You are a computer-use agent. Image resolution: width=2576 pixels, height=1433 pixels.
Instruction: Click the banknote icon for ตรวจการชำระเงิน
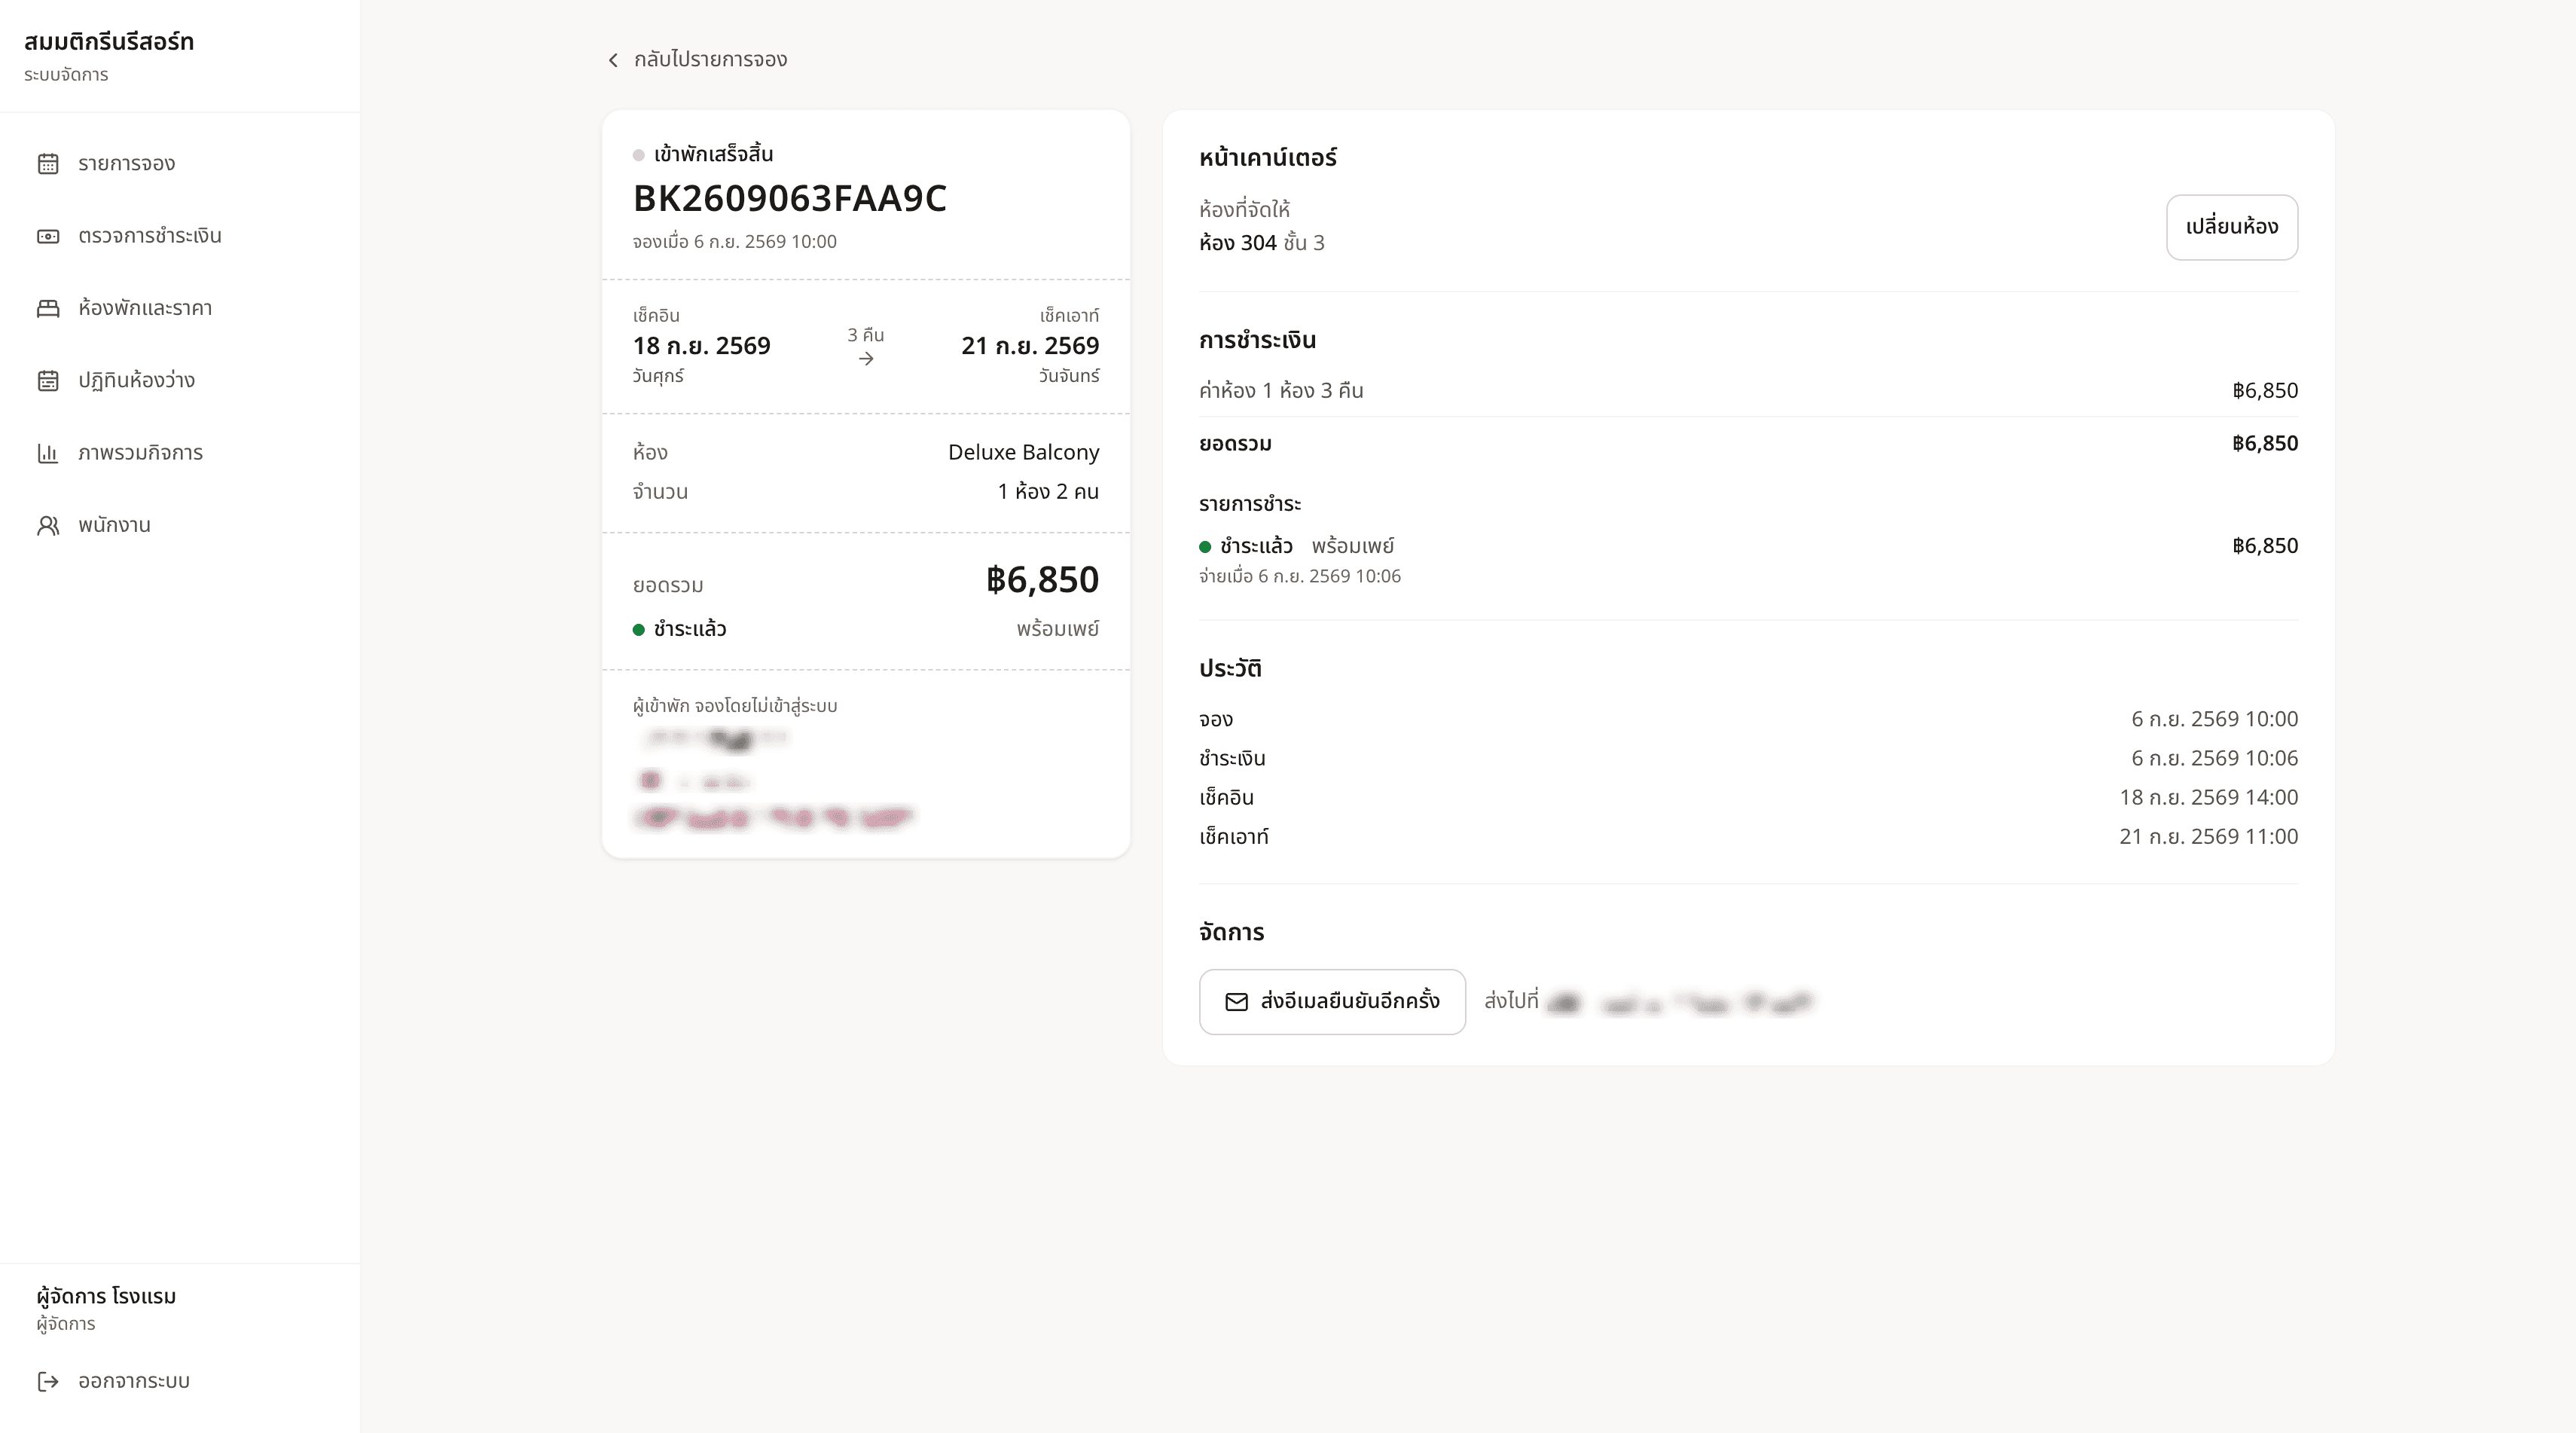tap(48, 236)
